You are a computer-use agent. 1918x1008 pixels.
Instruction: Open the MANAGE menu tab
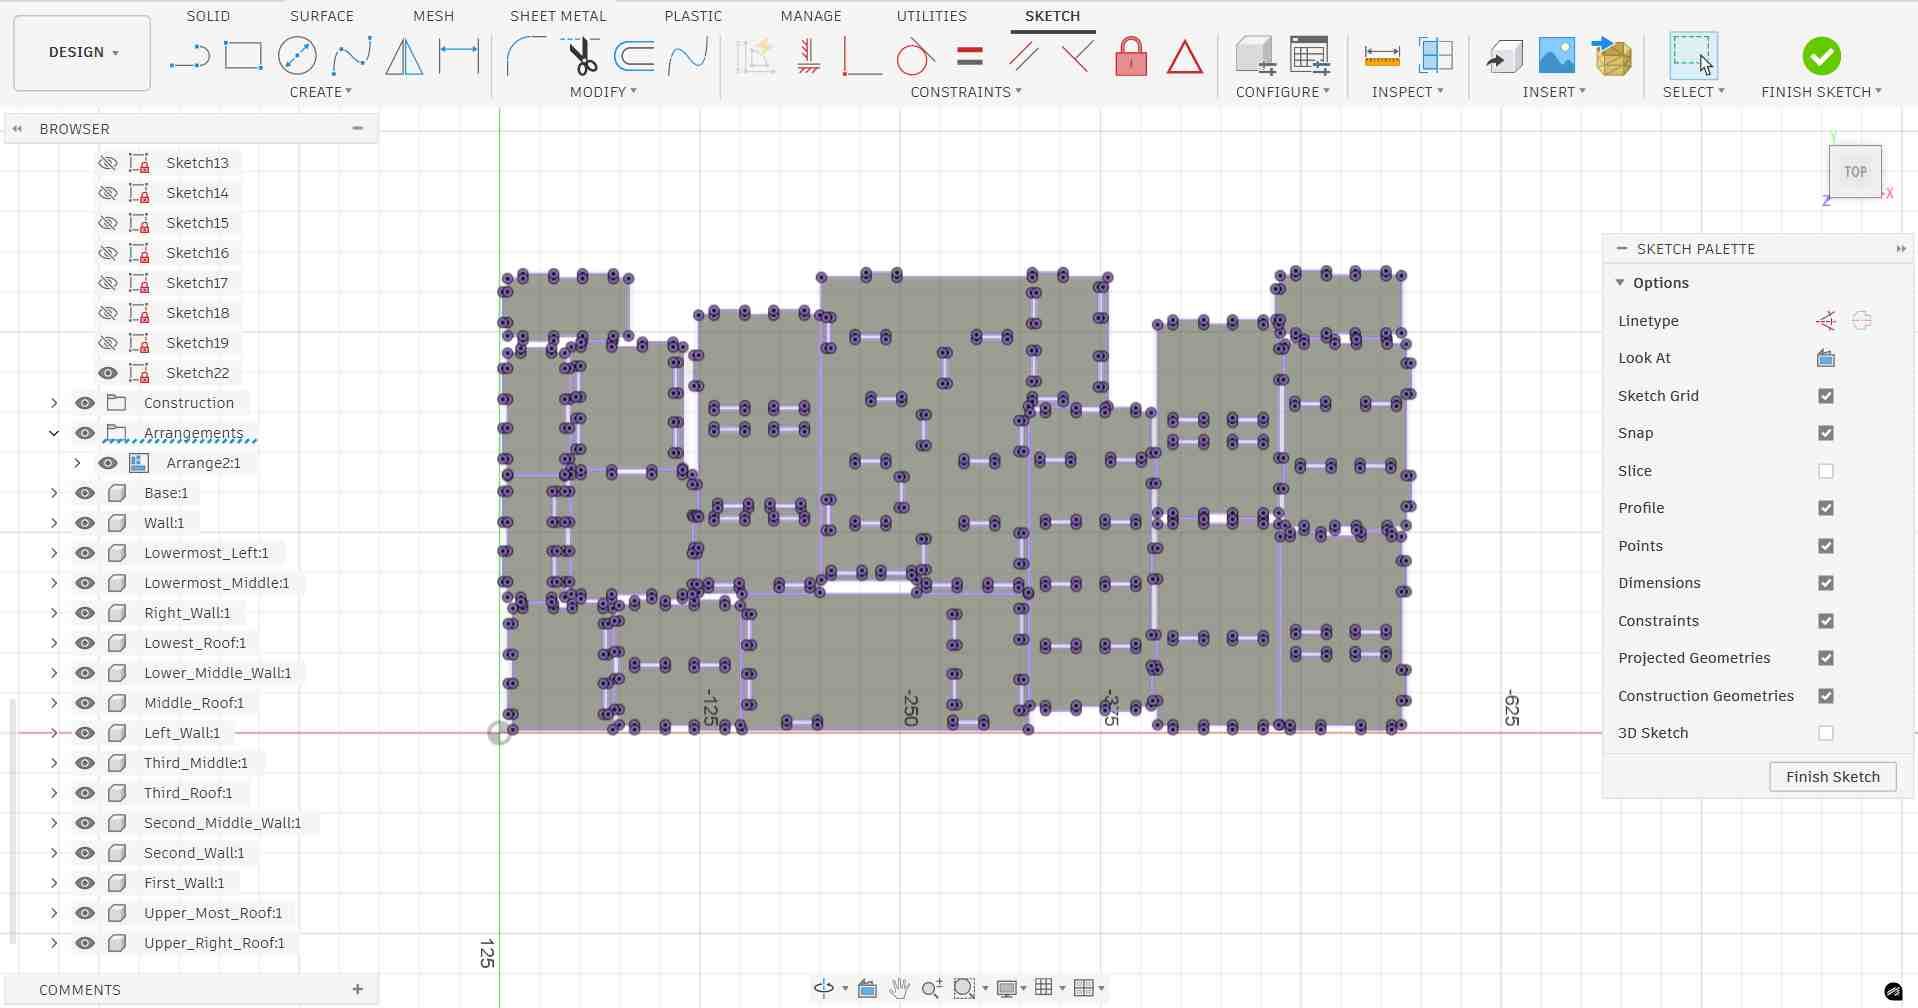click(x=810, y=15)
